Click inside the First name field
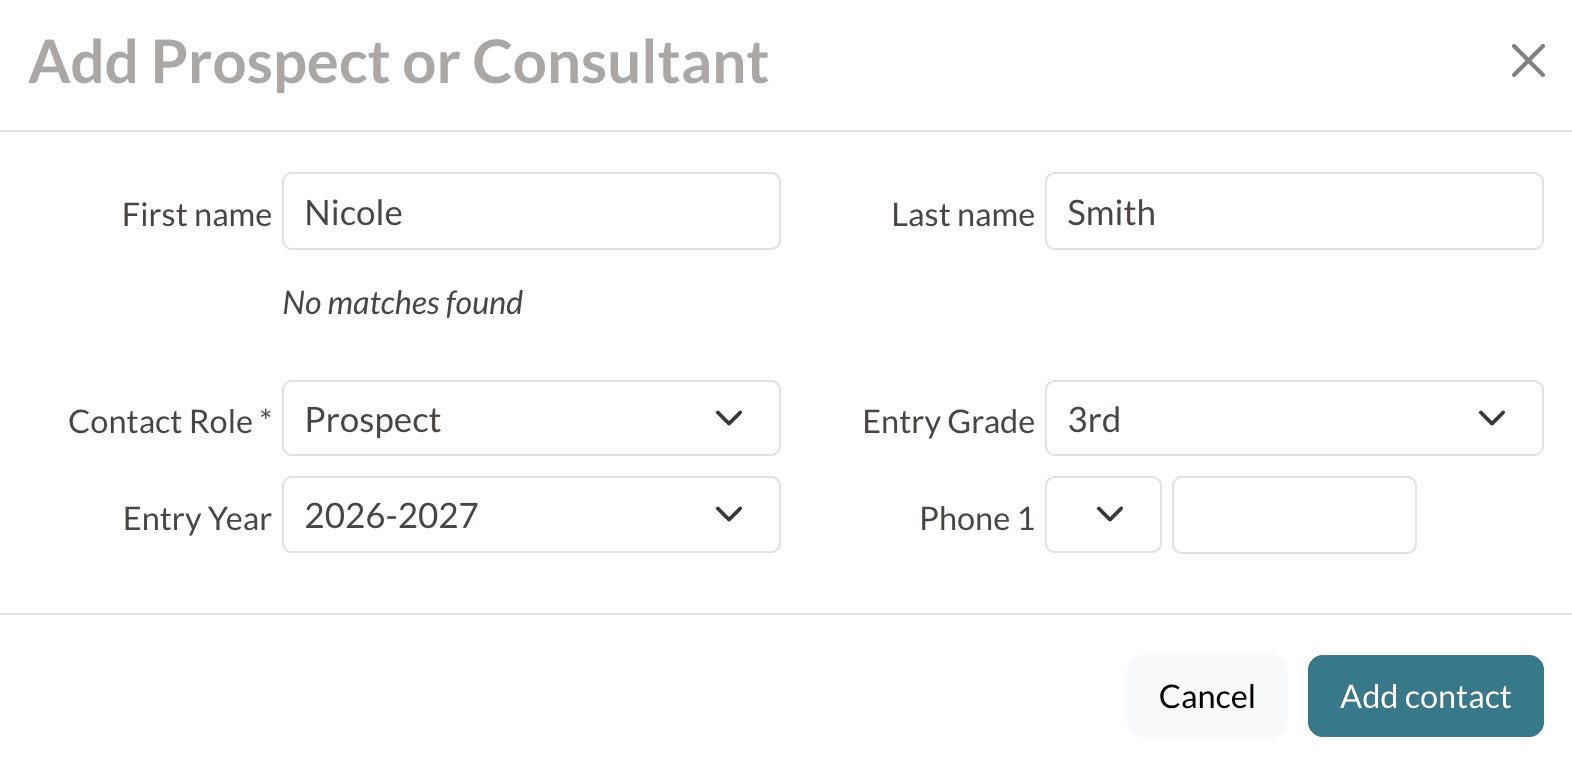The height and width of the screenshot is (758, 1572). [530, 211]
